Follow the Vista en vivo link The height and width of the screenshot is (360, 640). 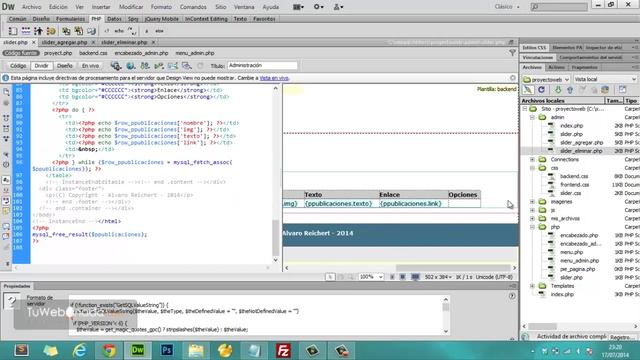274,78
